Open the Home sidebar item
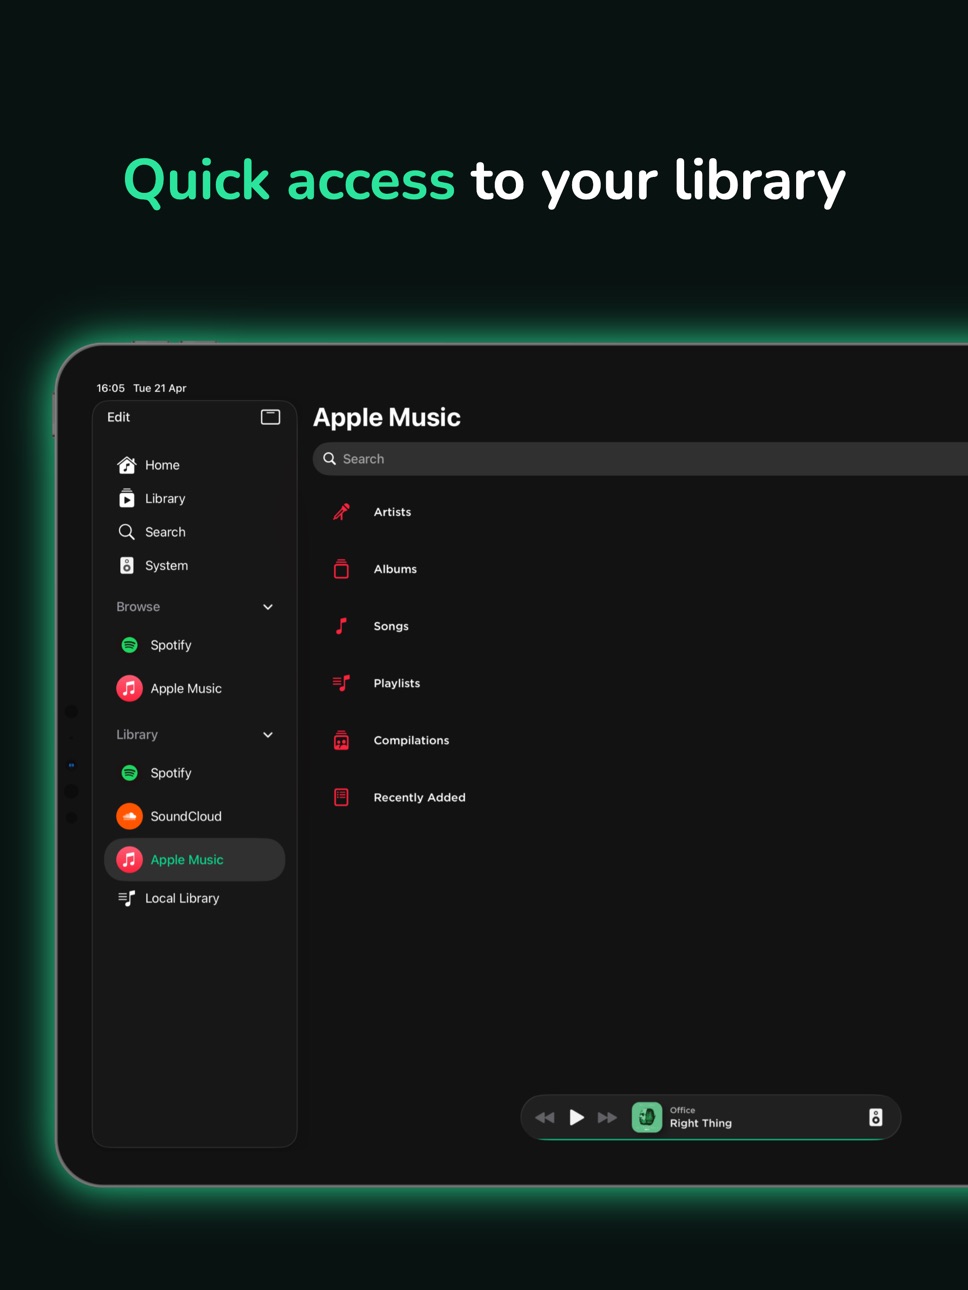968x1290 pixels. point(194,465)
